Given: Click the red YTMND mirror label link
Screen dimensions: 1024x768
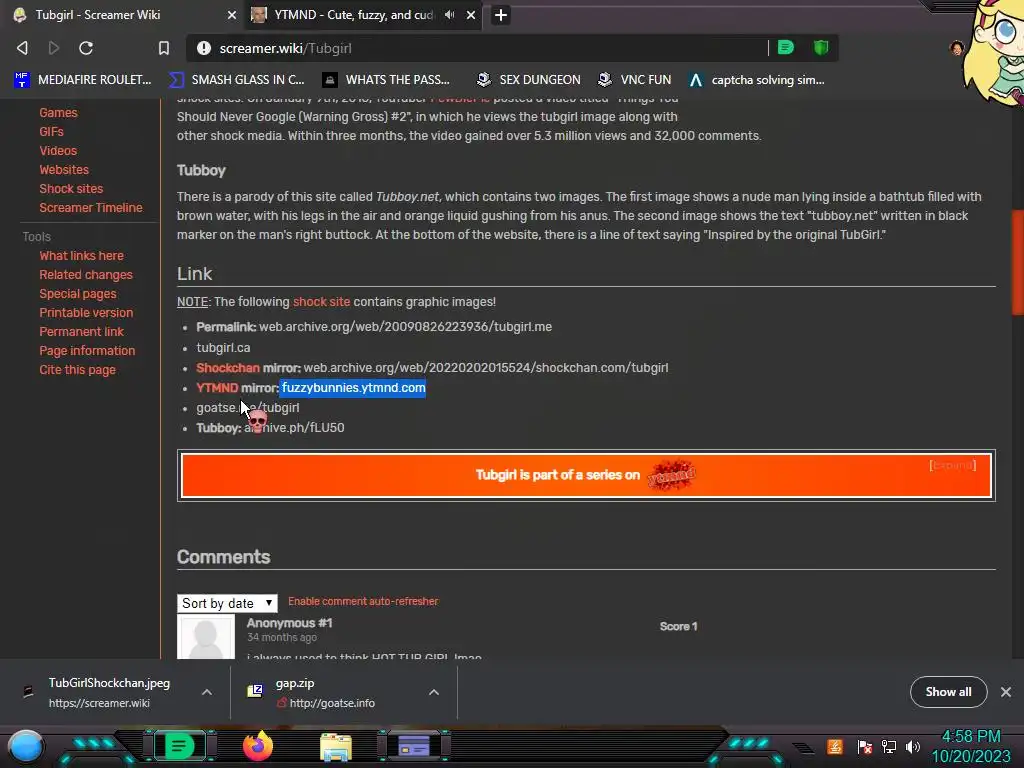Looking at the screenshot, I should coord(217,388).
